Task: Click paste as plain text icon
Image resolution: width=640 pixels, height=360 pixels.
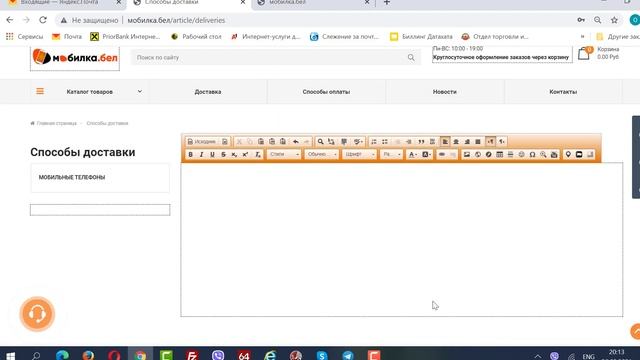Action: pyautogui.click(x=272, y=142)
